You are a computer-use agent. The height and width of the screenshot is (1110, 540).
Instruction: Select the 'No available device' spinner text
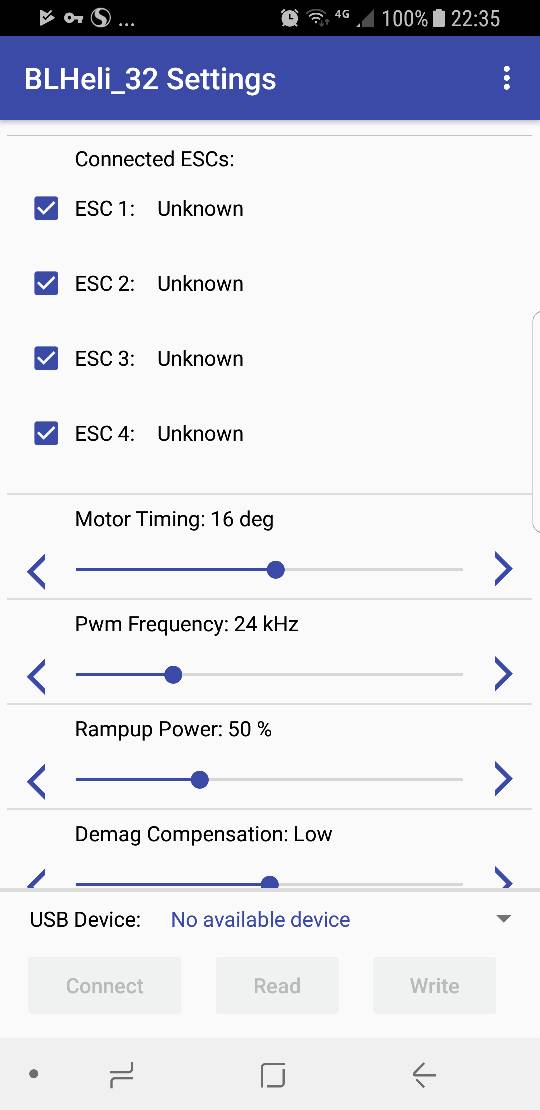tap(260, 920)
